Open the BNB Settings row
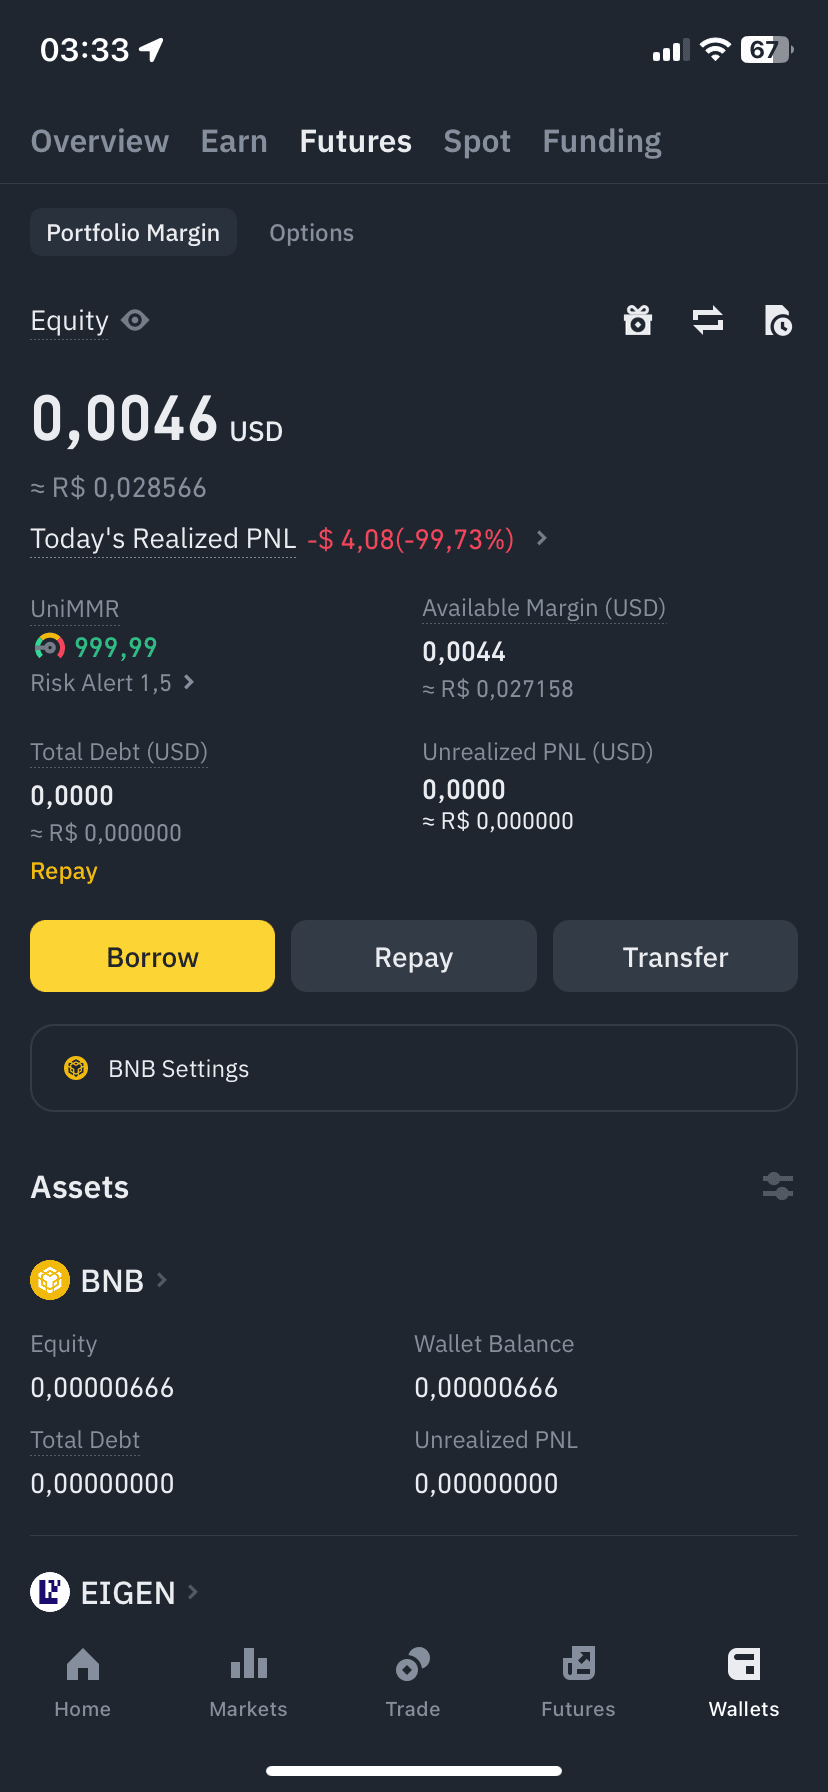 tap(414, 1068)
